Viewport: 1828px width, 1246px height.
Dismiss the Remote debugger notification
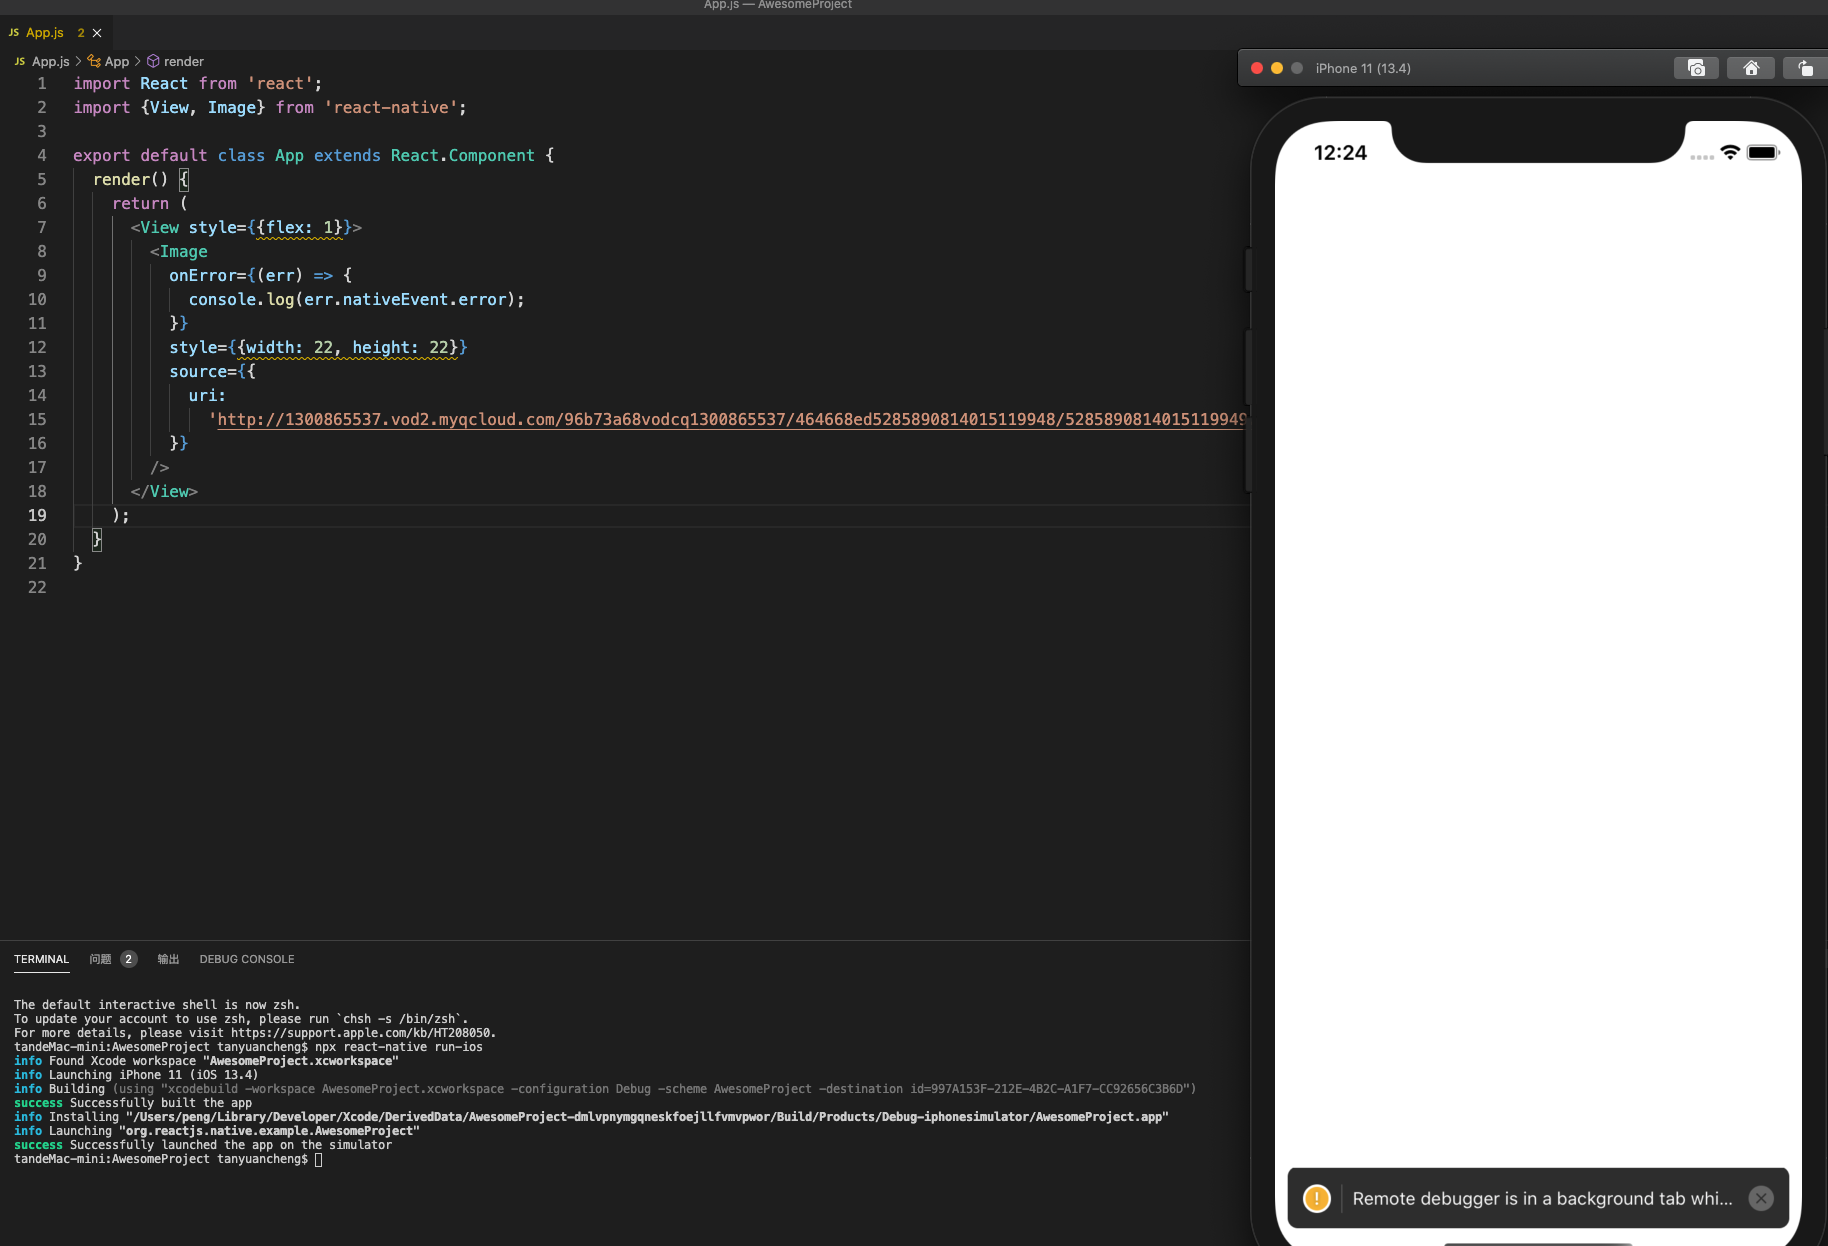point(1760,1197)
